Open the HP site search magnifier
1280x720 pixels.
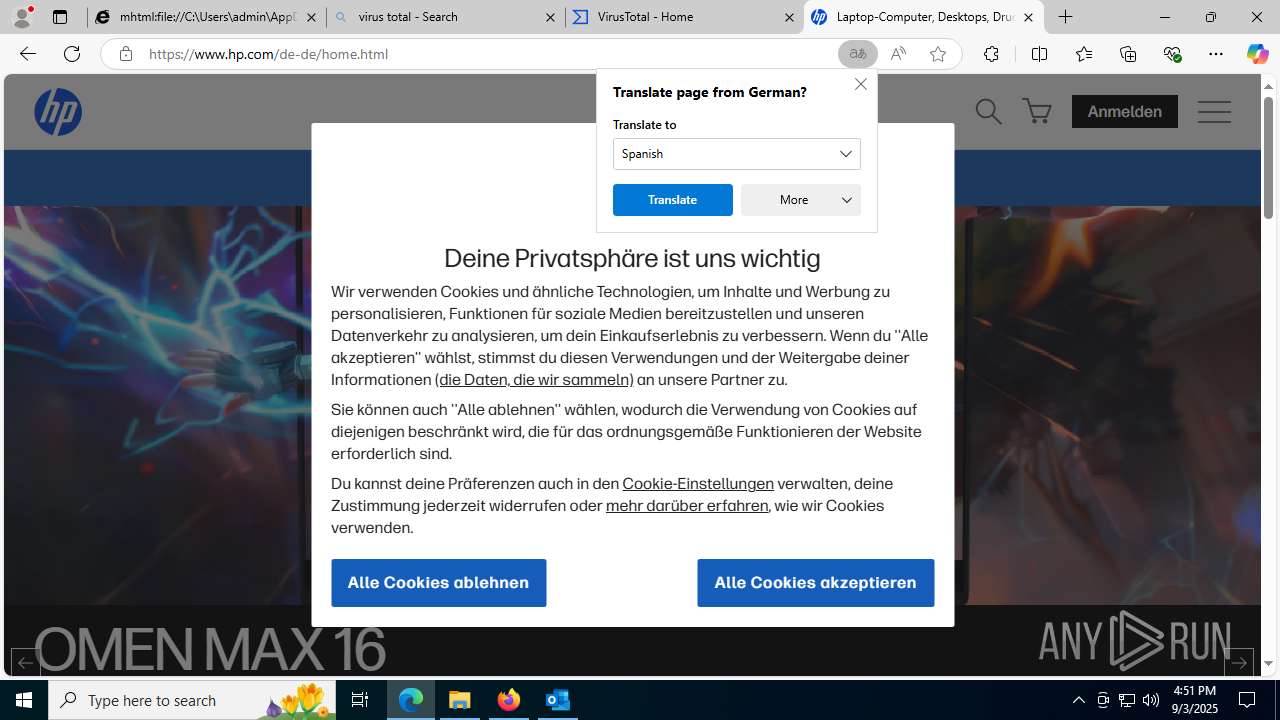coord(988,111)
